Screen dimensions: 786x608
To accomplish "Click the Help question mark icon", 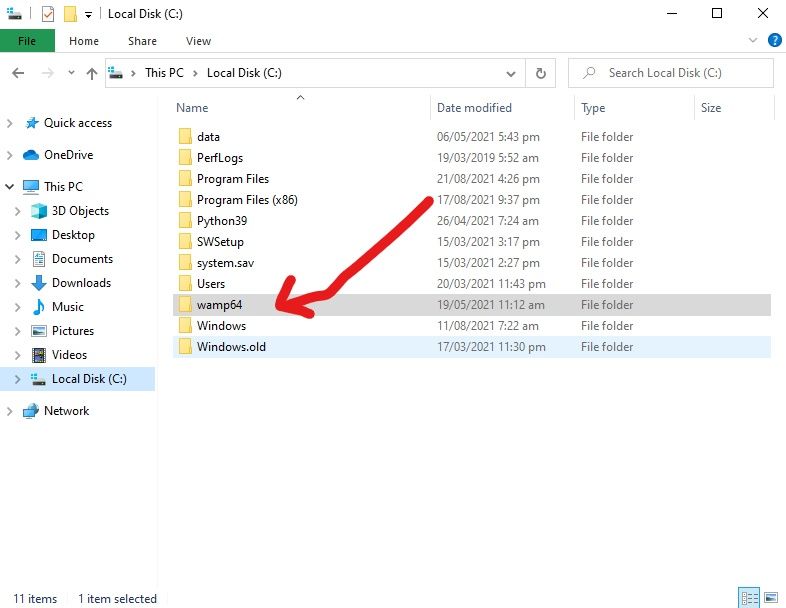I will [774, 40].
